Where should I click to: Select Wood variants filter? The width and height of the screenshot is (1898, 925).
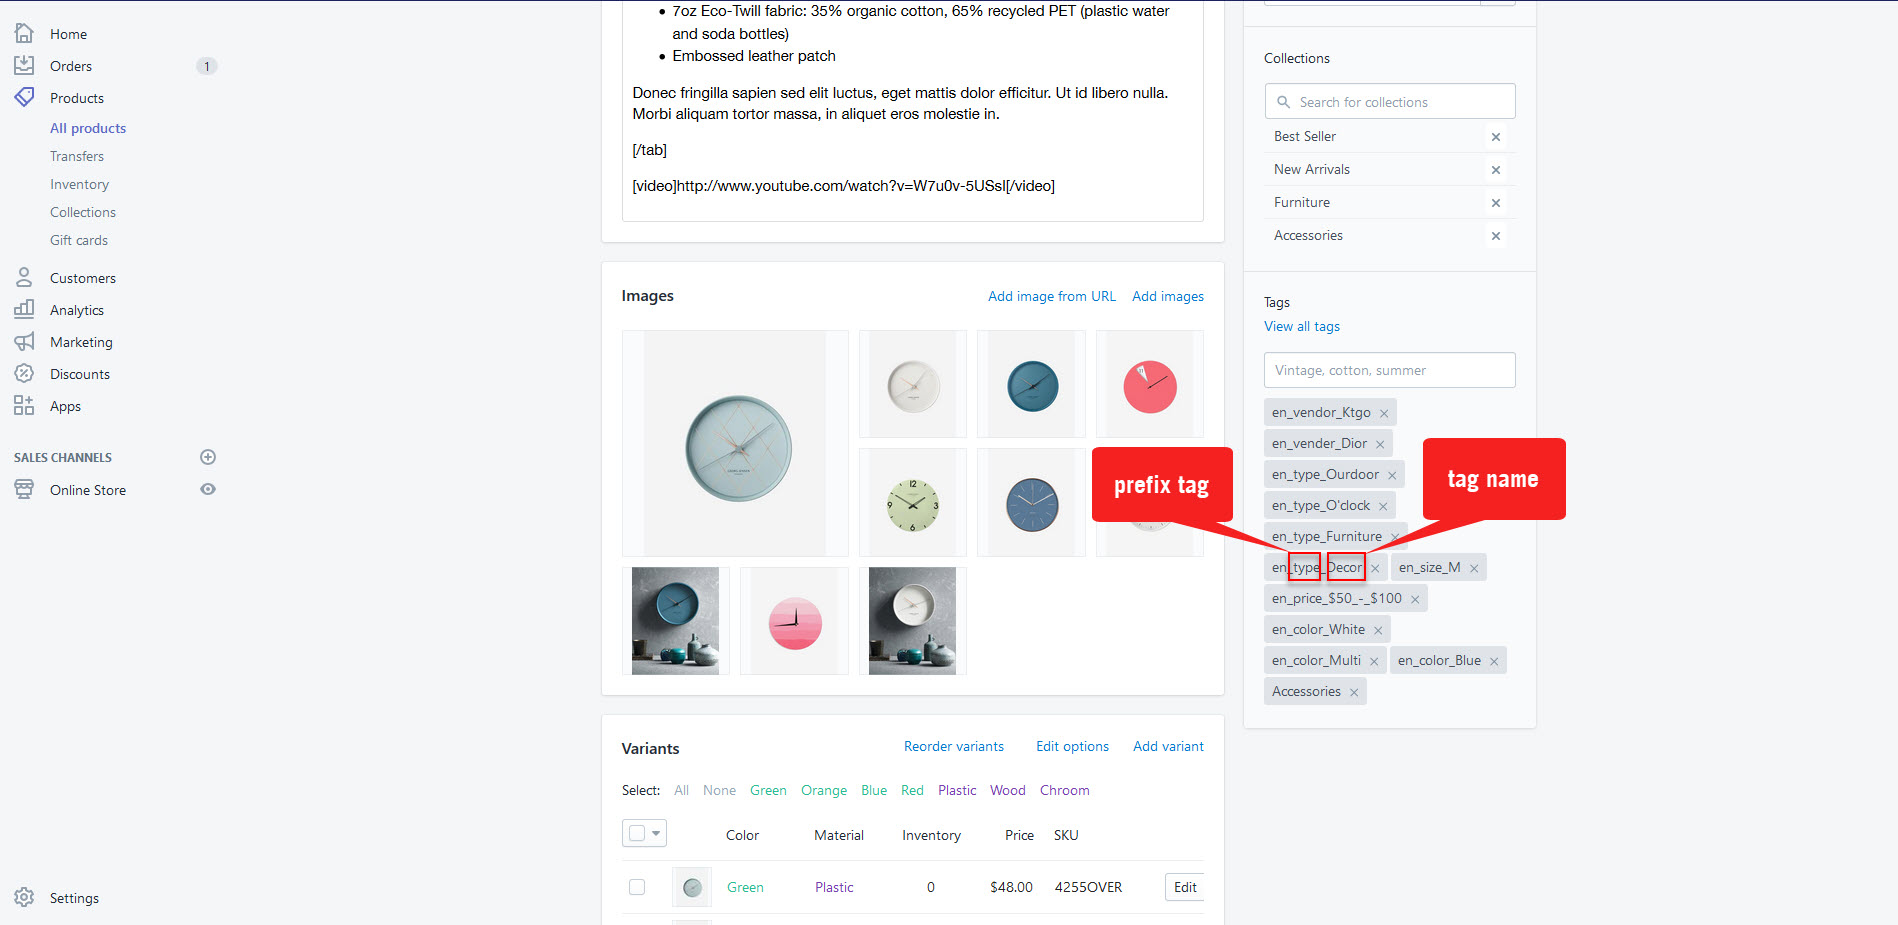[x=1008, y=790]
